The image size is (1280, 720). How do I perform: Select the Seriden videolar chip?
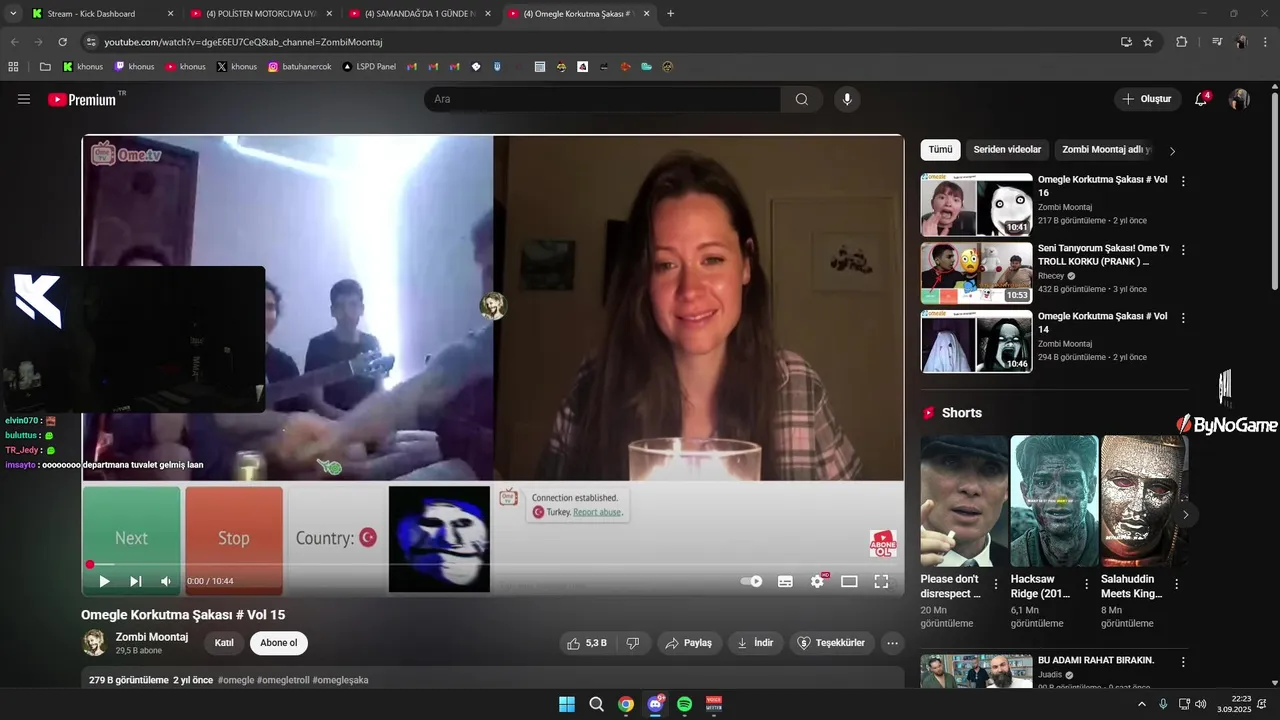click(1007, 150)
